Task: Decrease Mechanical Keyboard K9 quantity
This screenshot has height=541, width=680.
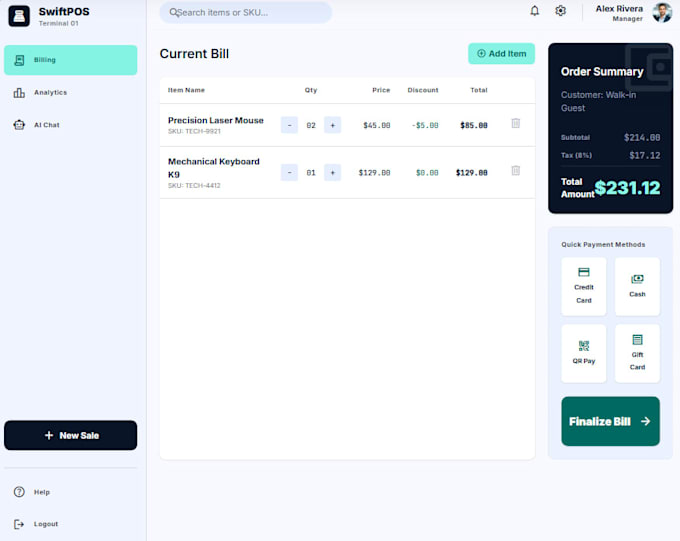Action: [x=289, y=173]
